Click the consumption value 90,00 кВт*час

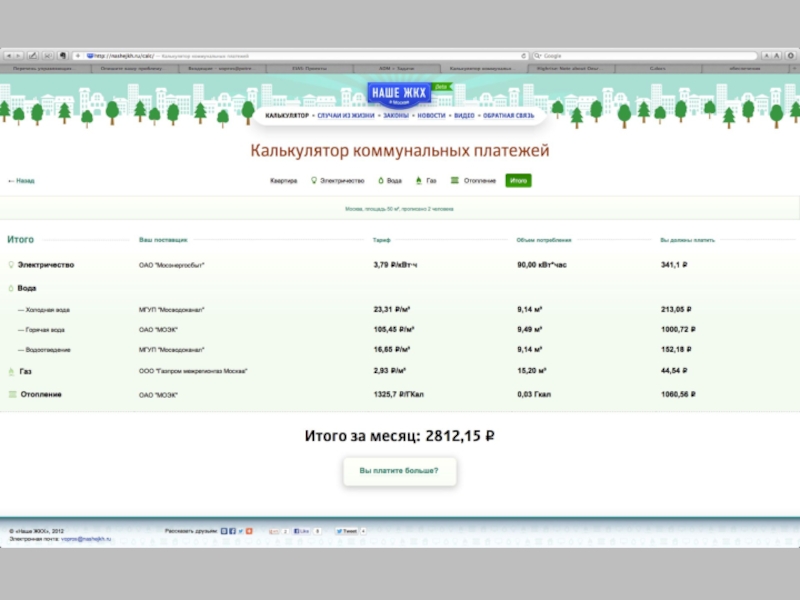pyautogui.click(x=542, y=265)
